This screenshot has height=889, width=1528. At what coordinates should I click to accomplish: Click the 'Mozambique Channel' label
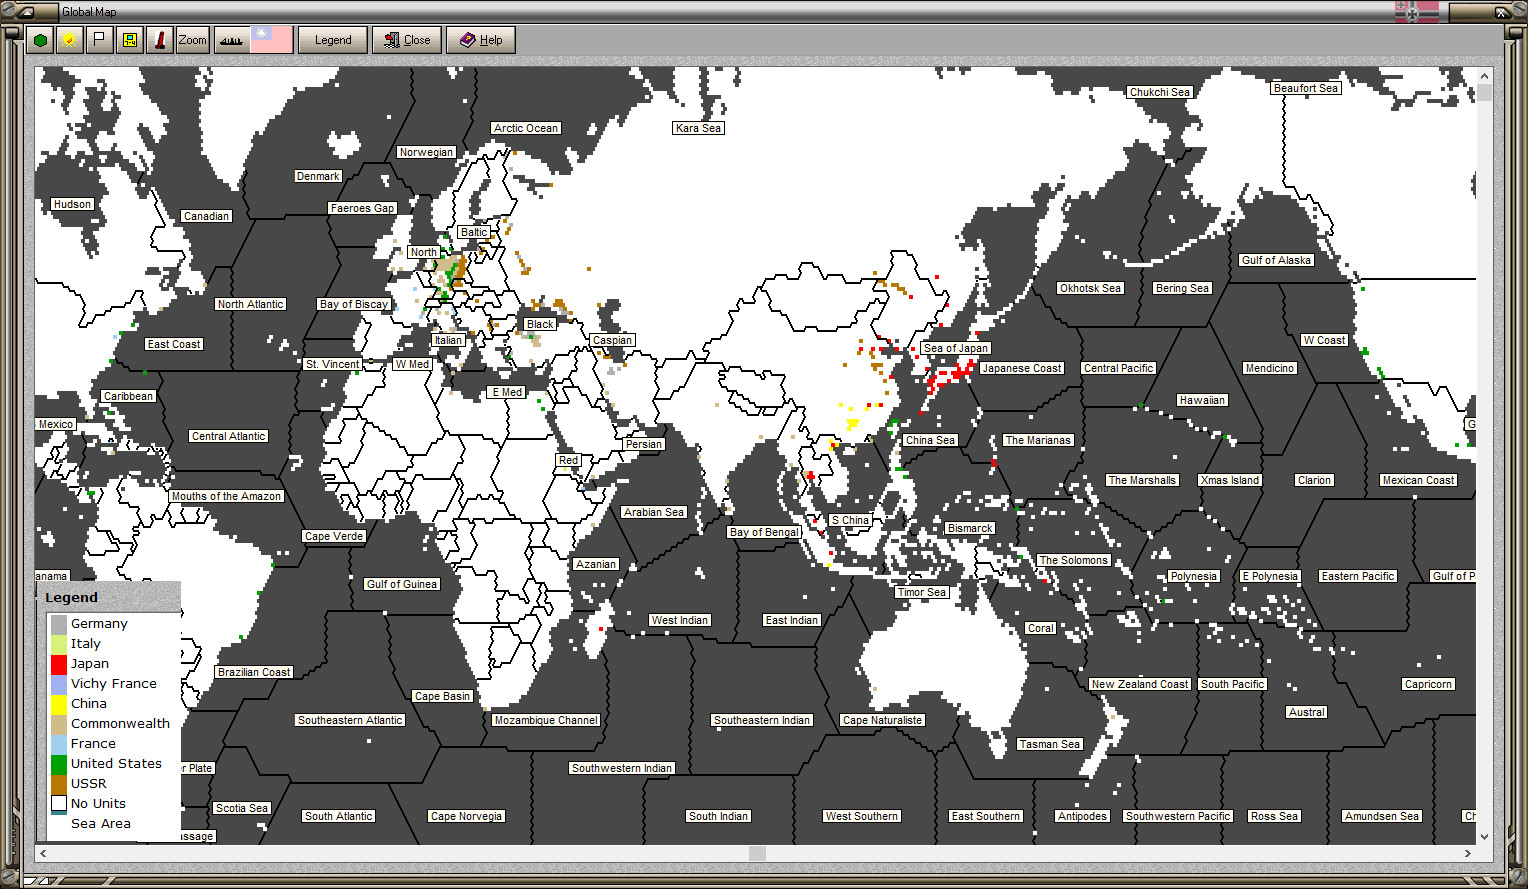pyautogui.click(x=547, y=720)
